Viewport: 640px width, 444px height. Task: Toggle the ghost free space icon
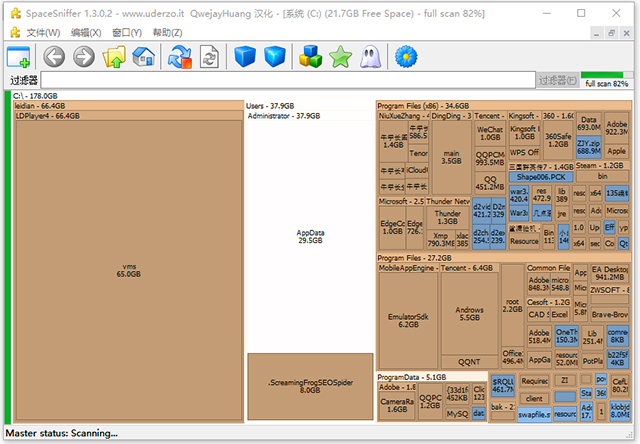pos(370,58)
